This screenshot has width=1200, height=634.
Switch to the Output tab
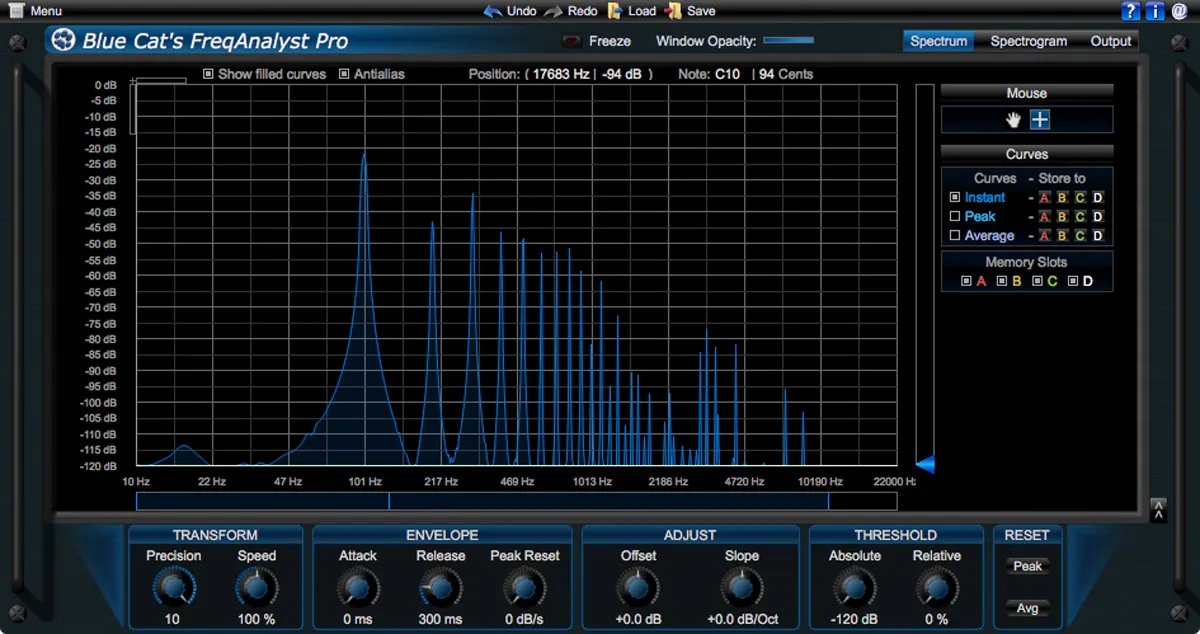(x=1111, y=41)
